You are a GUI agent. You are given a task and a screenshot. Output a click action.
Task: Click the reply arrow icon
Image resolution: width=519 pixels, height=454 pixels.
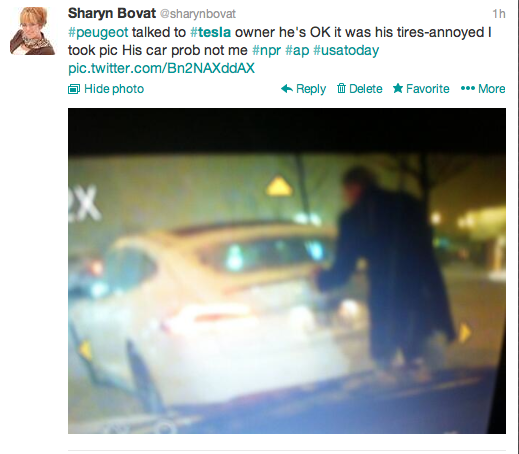point(287,89)
